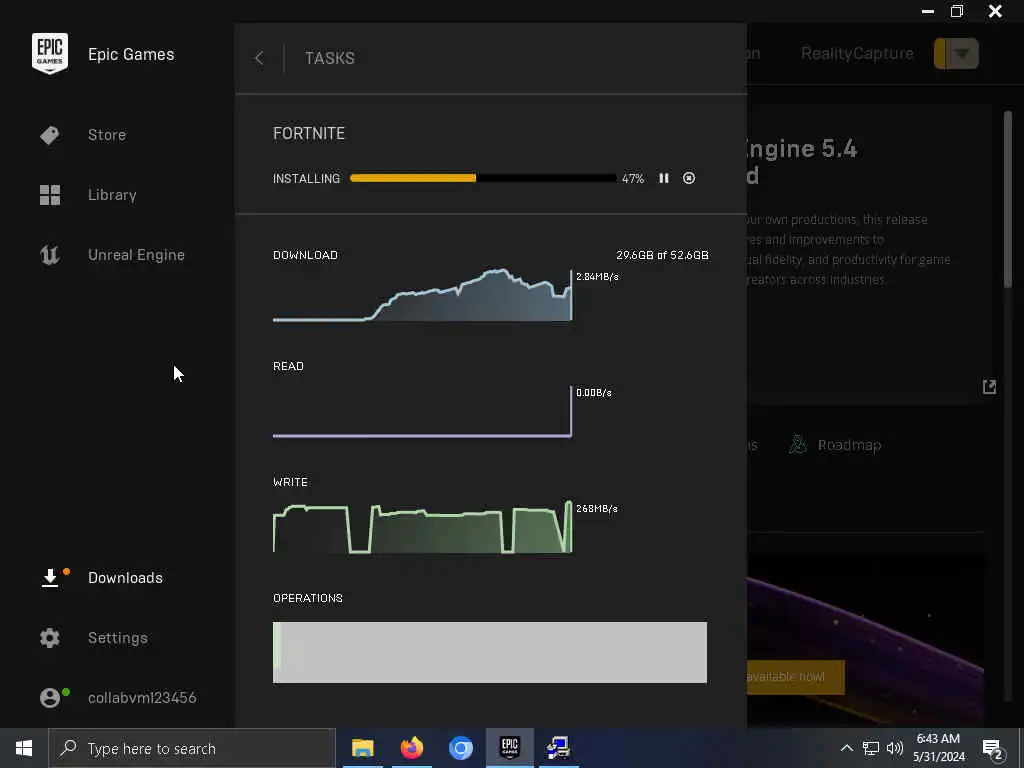Click the Roadmap icon
The width and height of the screenshot is (1024, 768).
coord(798,445)
